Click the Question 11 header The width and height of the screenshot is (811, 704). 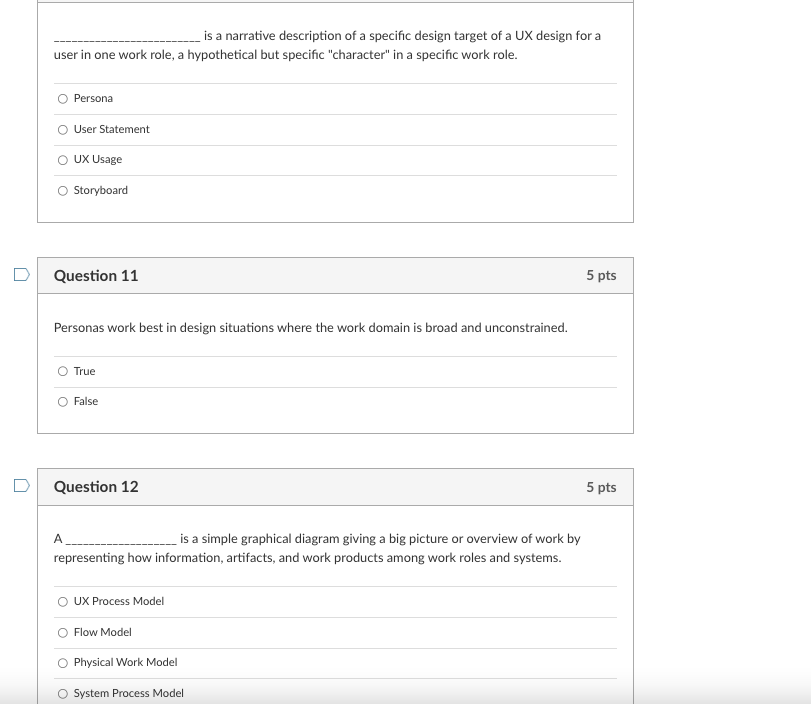coord(96,276)
